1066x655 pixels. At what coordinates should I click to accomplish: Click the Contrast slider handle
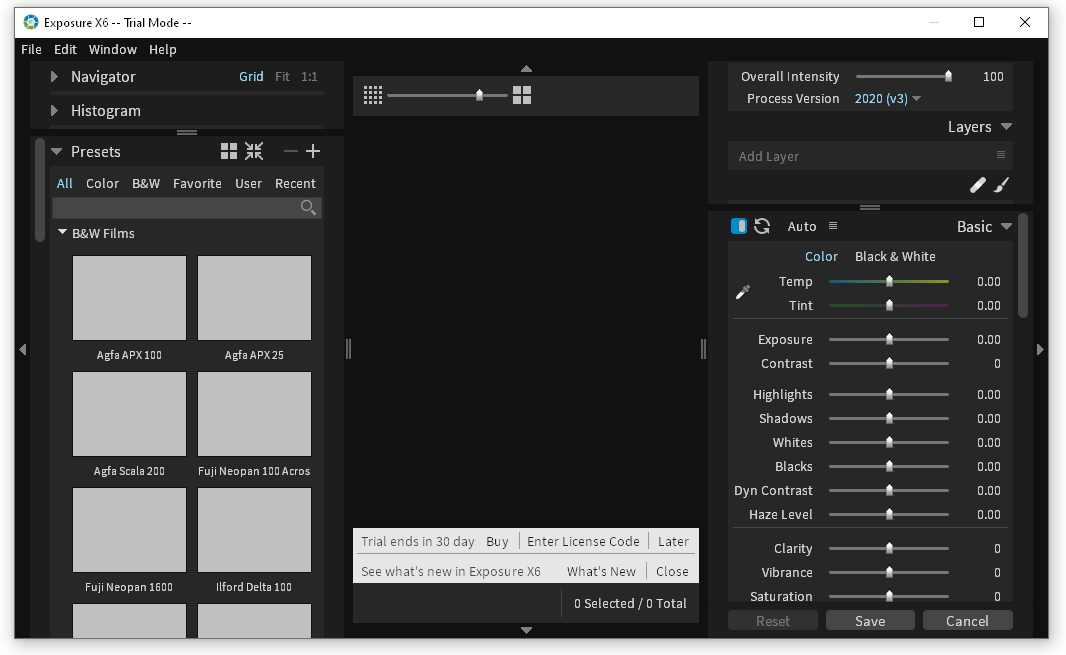pyautogui.click(x=889, y=363)
